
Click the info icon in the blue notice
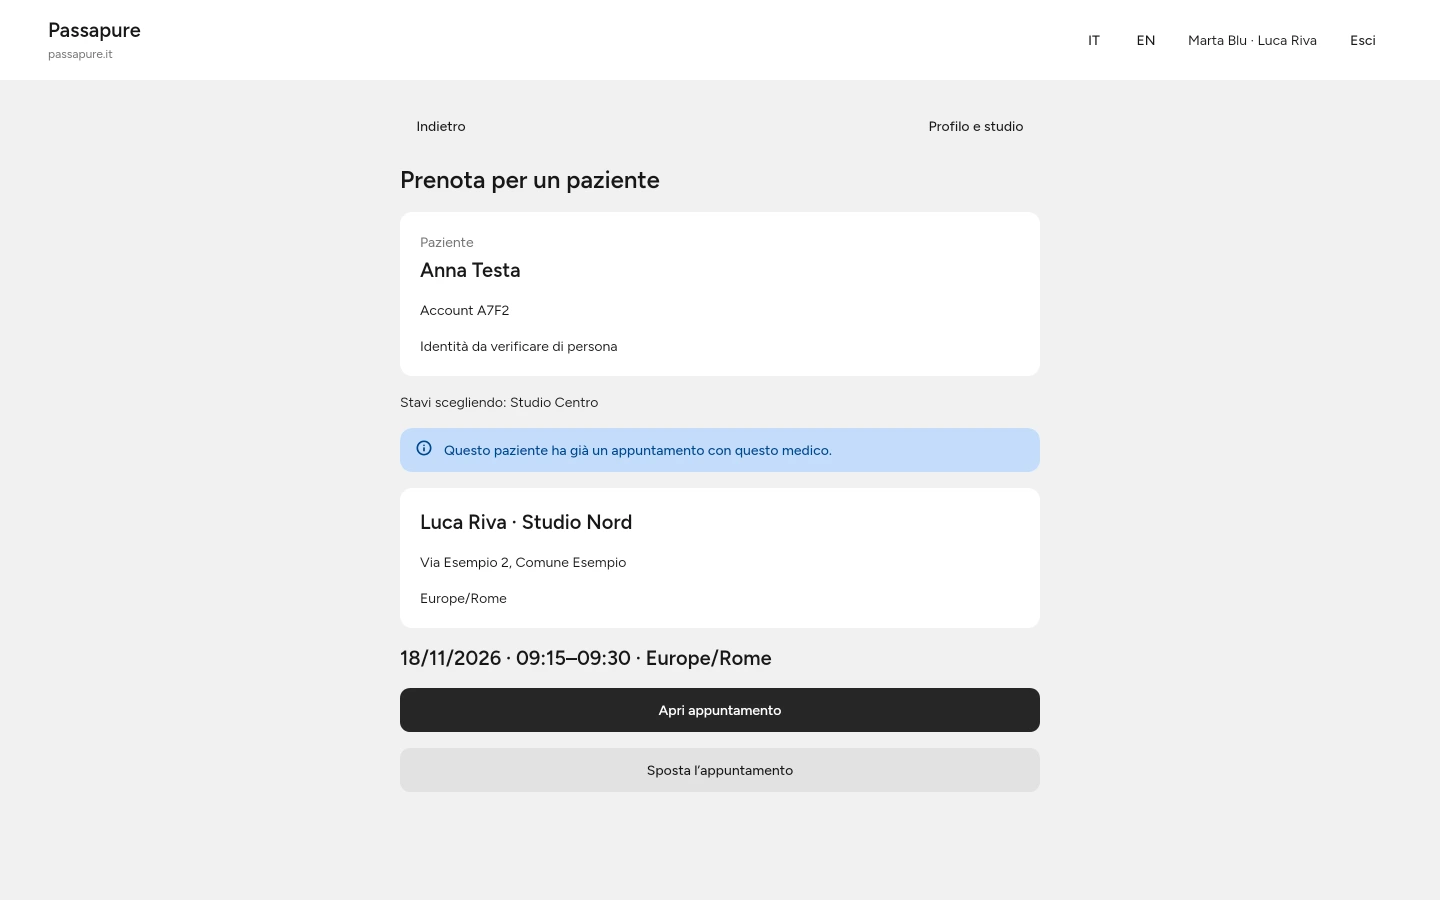[424, 449]
